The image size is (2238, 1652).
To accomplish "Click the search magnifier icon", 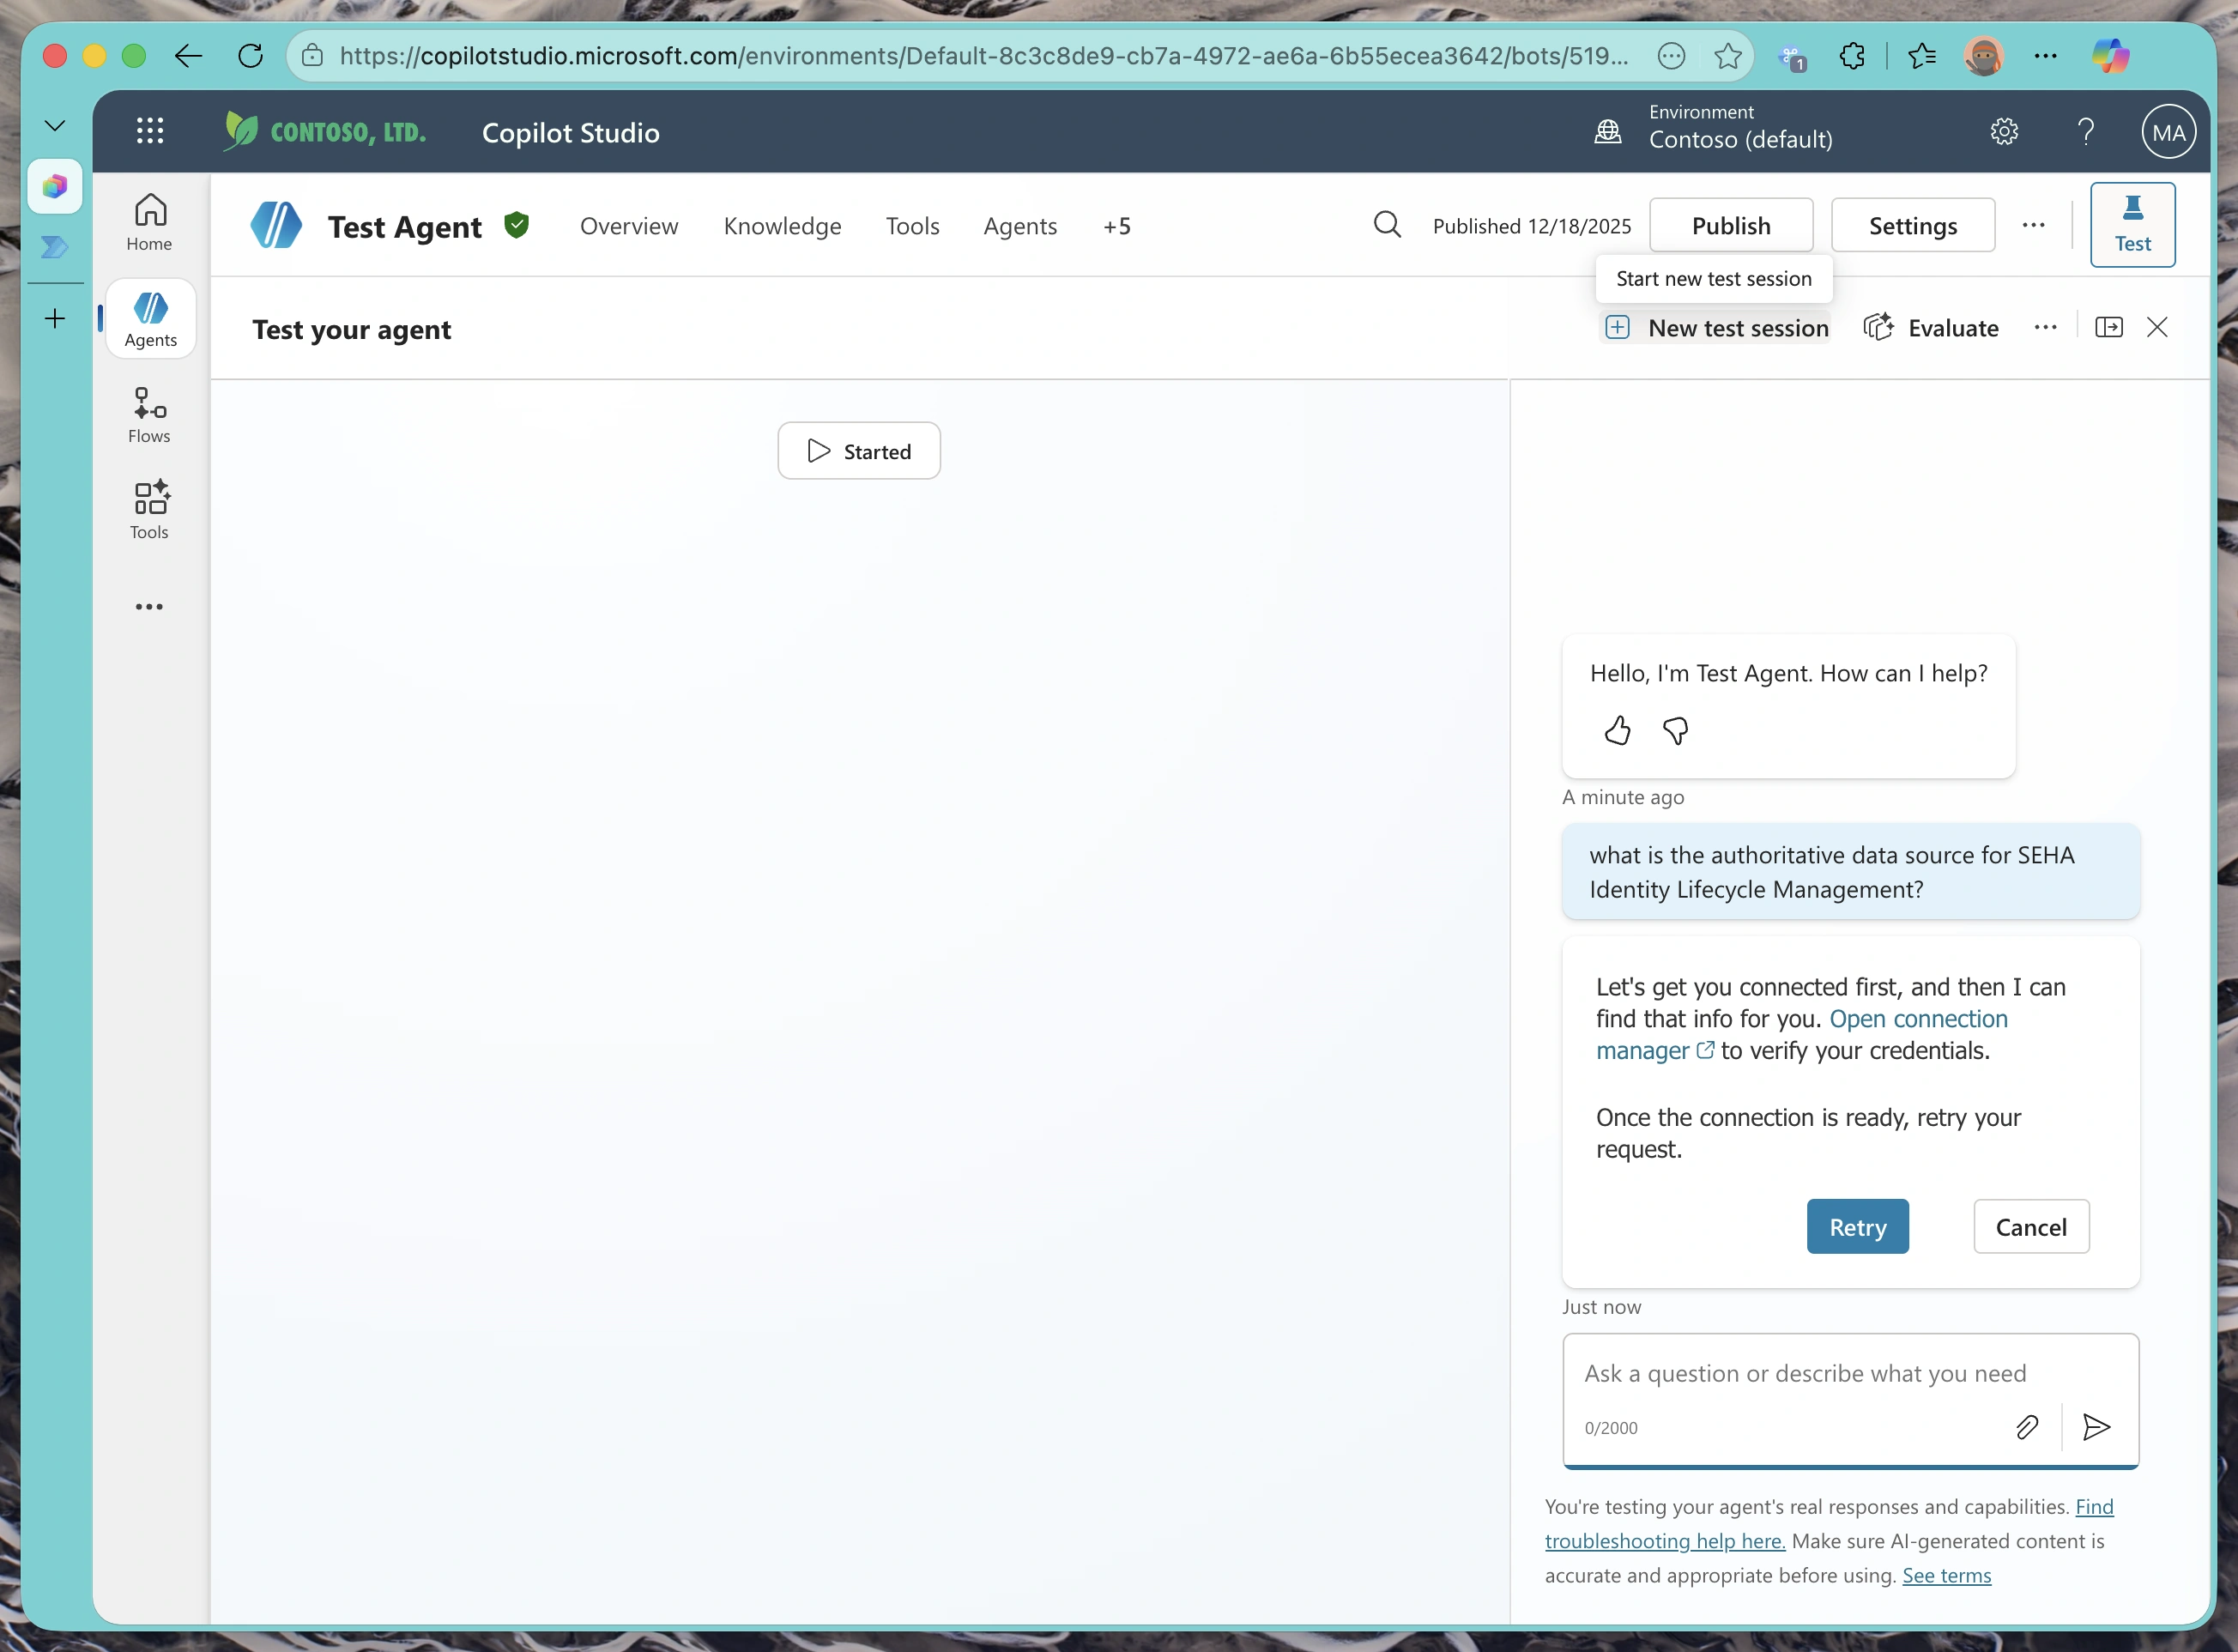I will (1387, 225).
